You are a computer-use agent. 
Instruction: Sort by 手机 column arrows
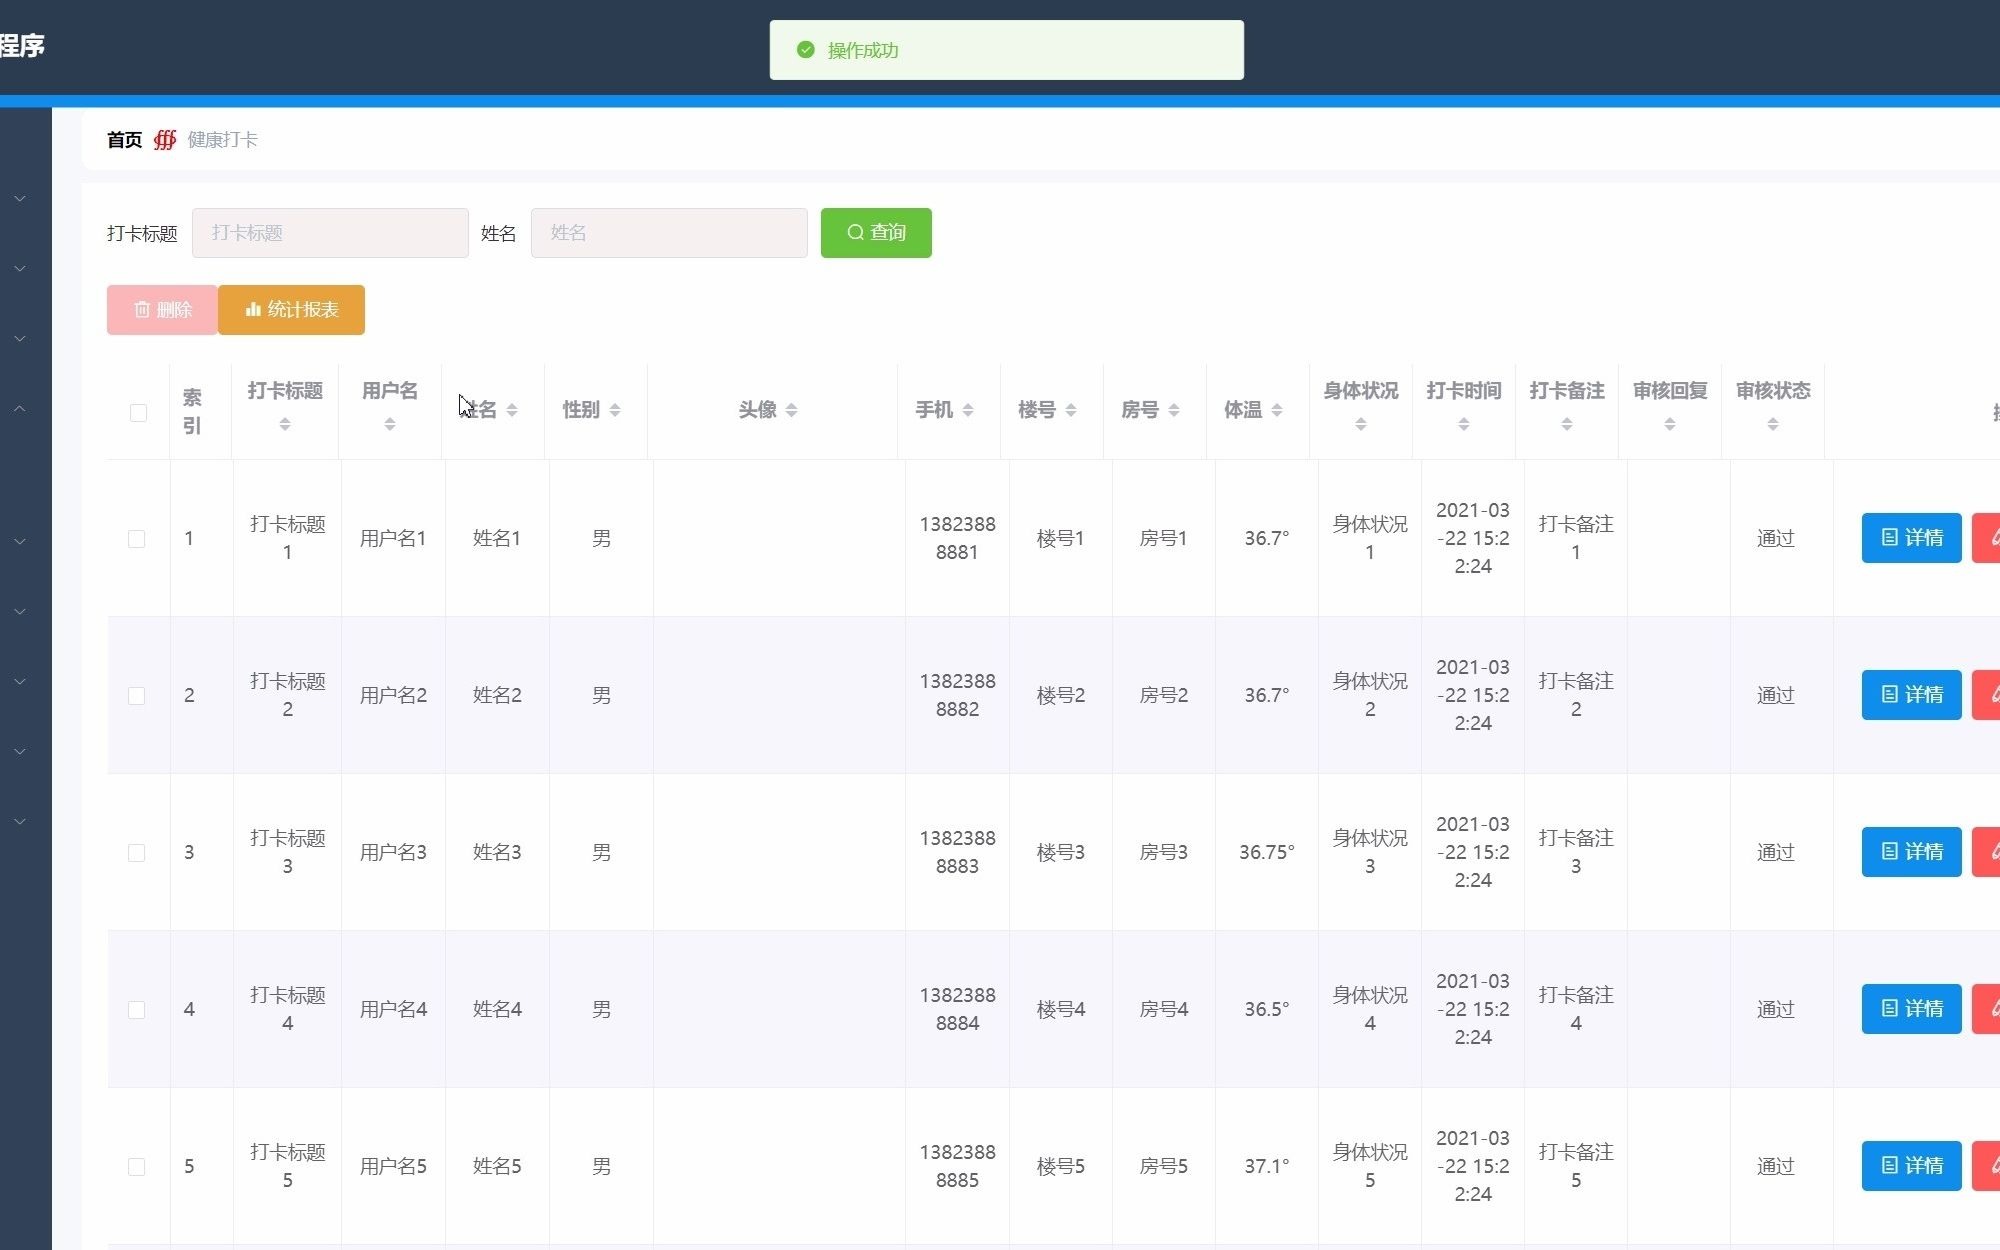click(x=967, y=410)
